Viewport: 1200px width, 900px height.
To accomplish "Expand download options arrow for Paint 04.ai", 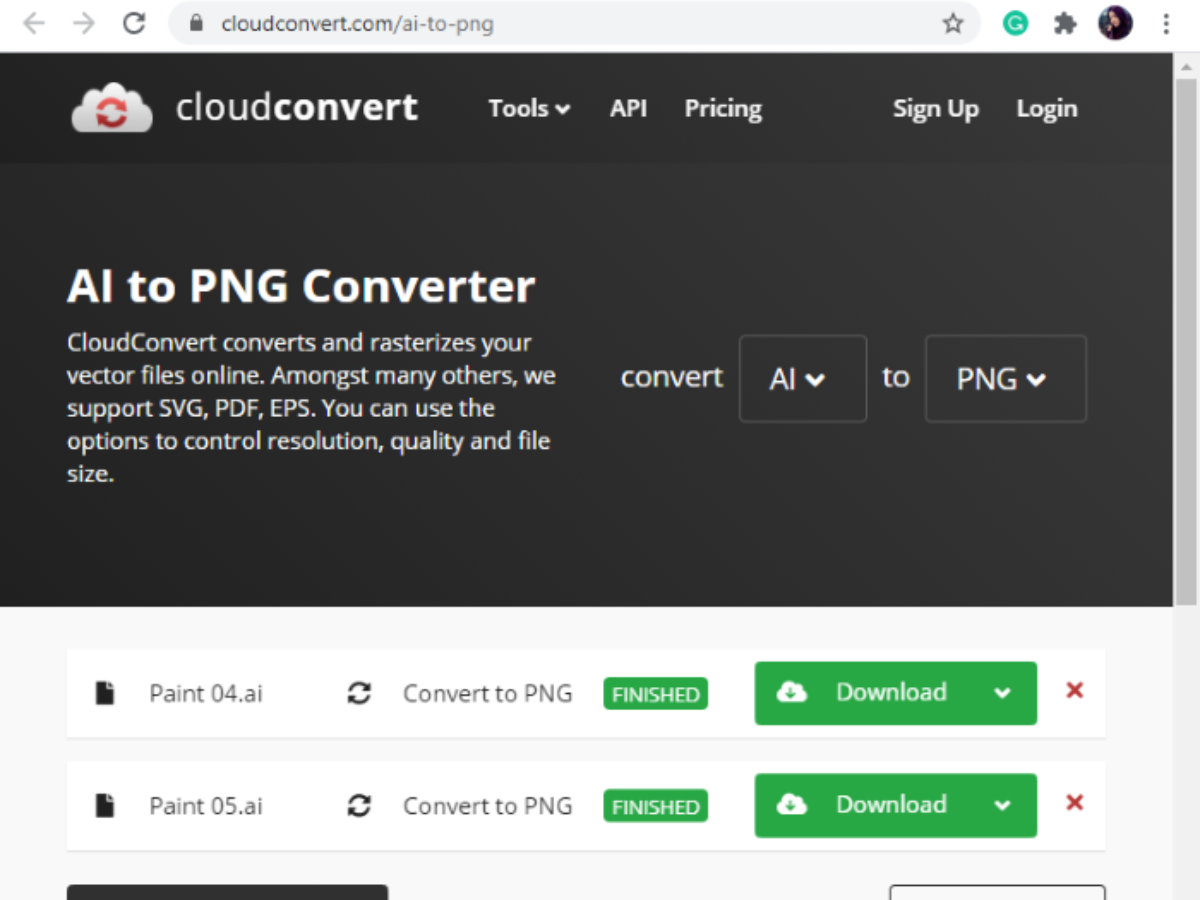I will tap(1003, 693).
